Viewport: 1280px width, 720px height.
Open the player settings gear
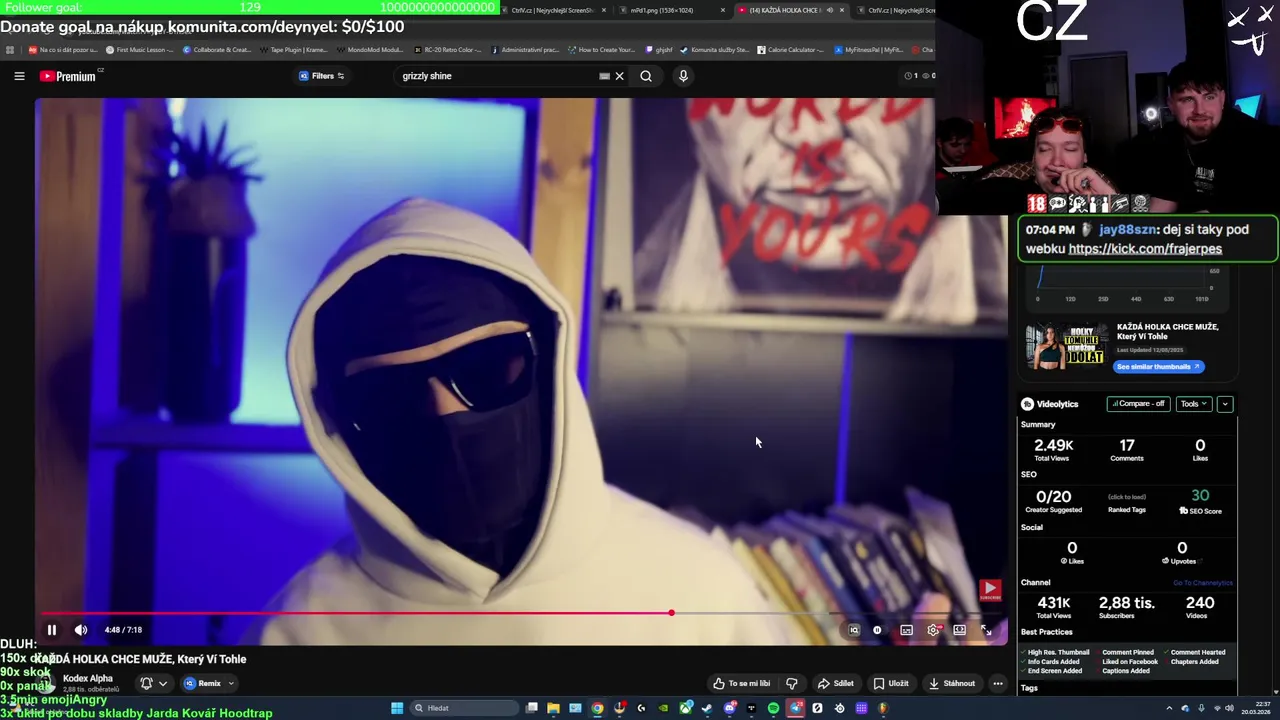933,630
